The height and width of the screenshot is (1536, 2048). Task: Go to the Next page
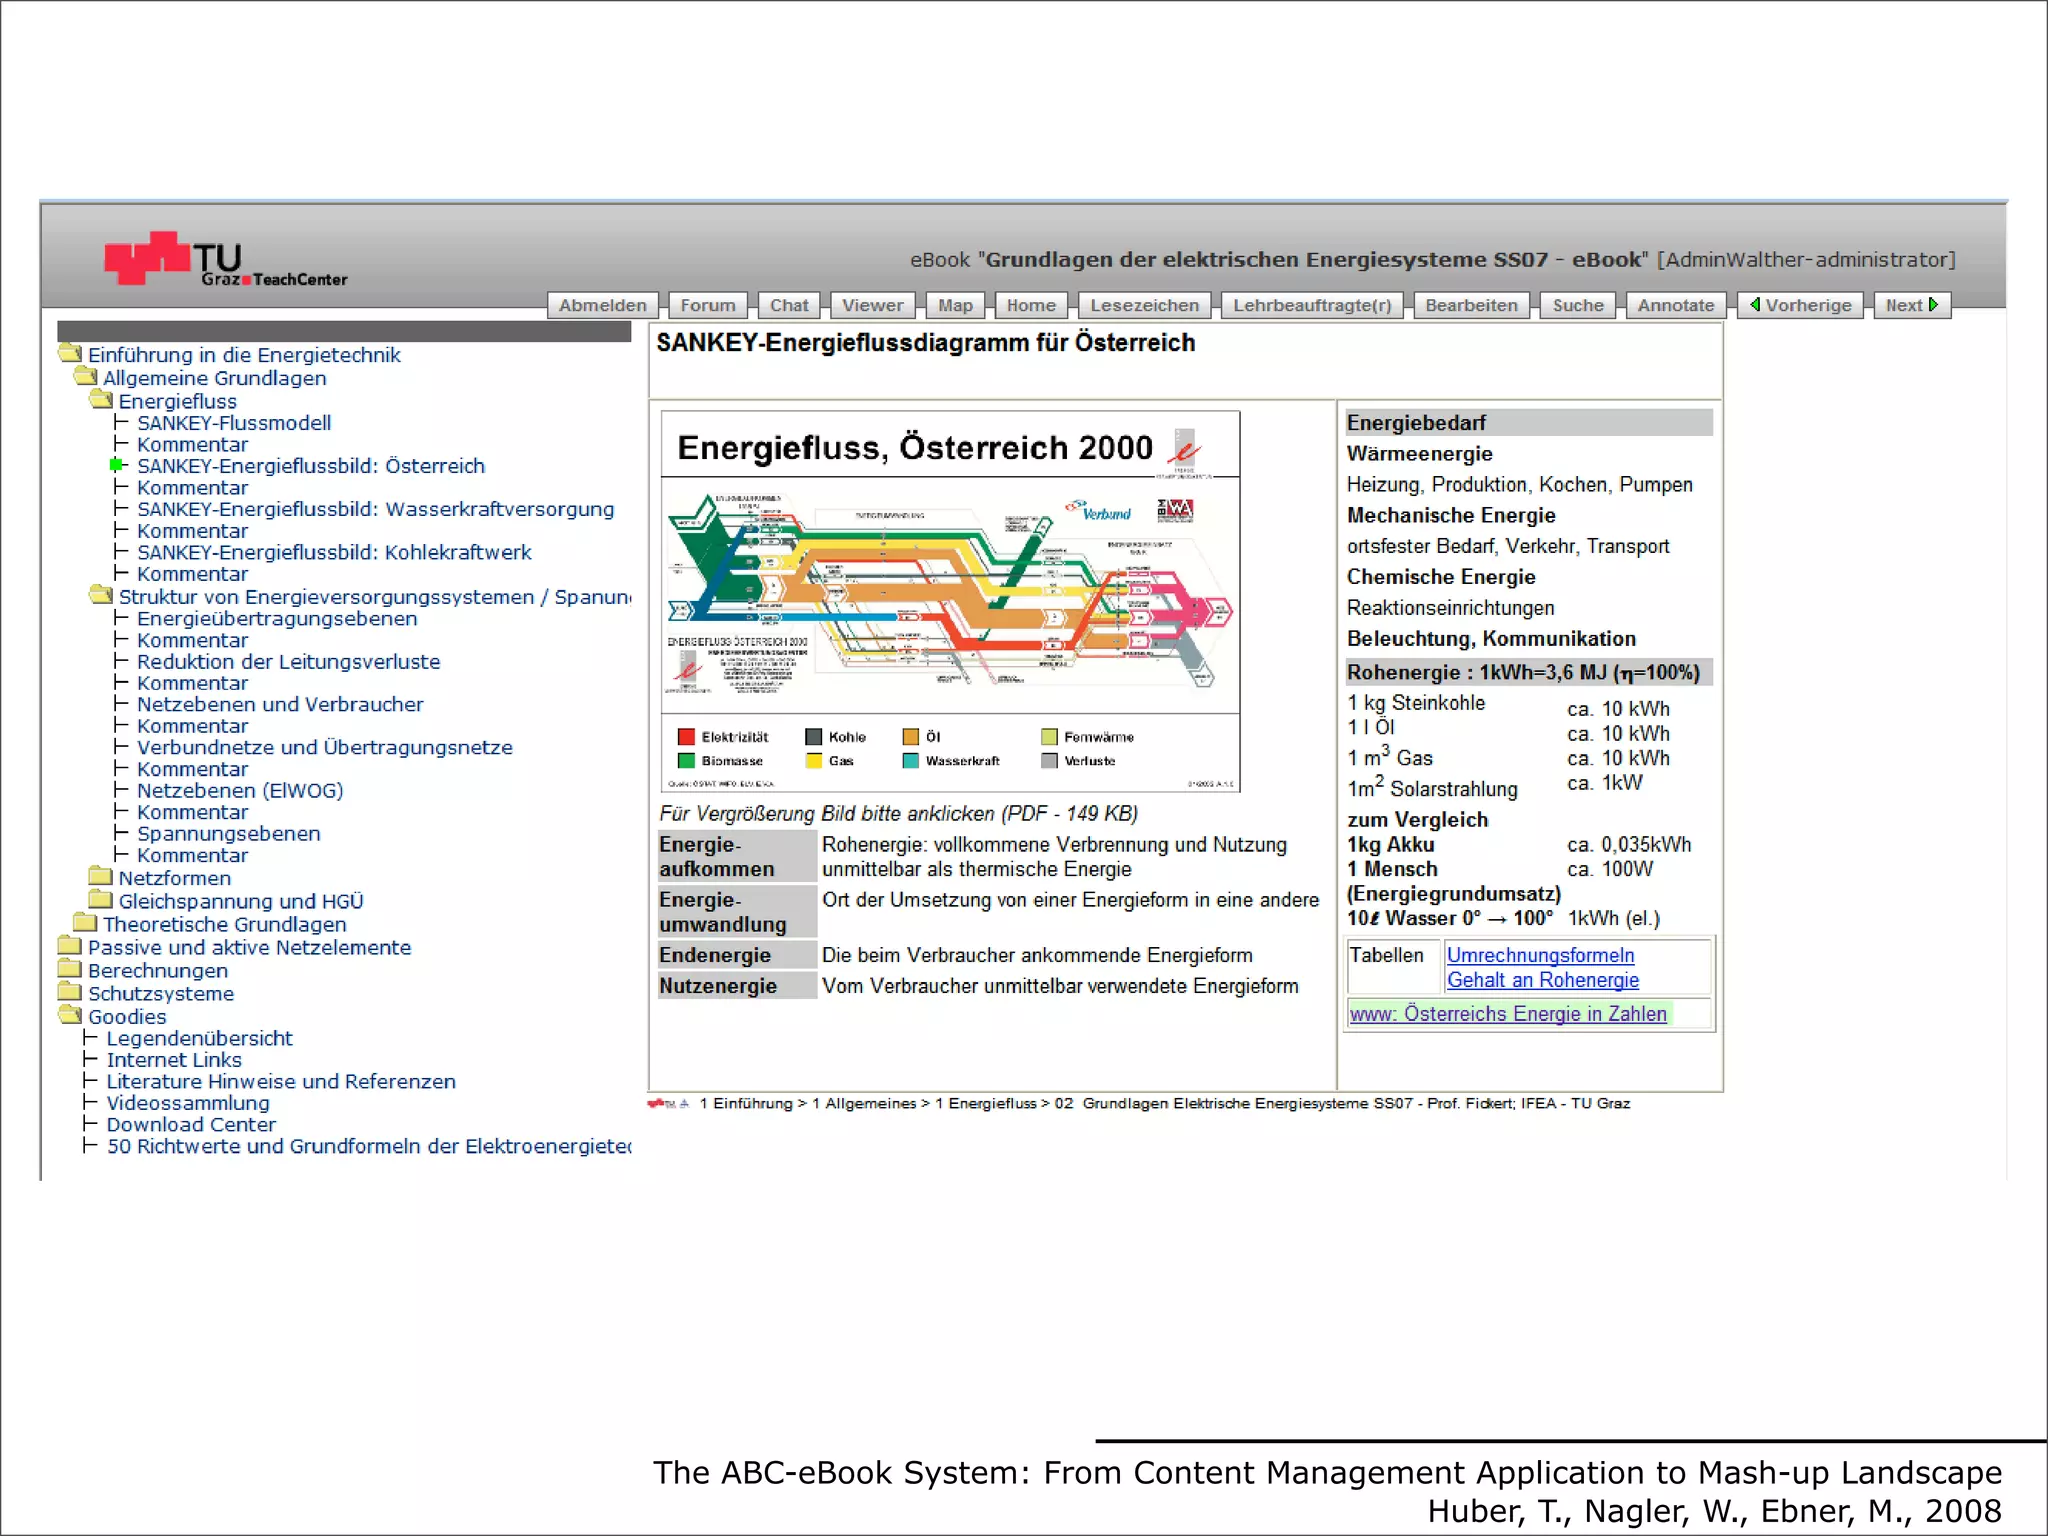point(1912,306)
